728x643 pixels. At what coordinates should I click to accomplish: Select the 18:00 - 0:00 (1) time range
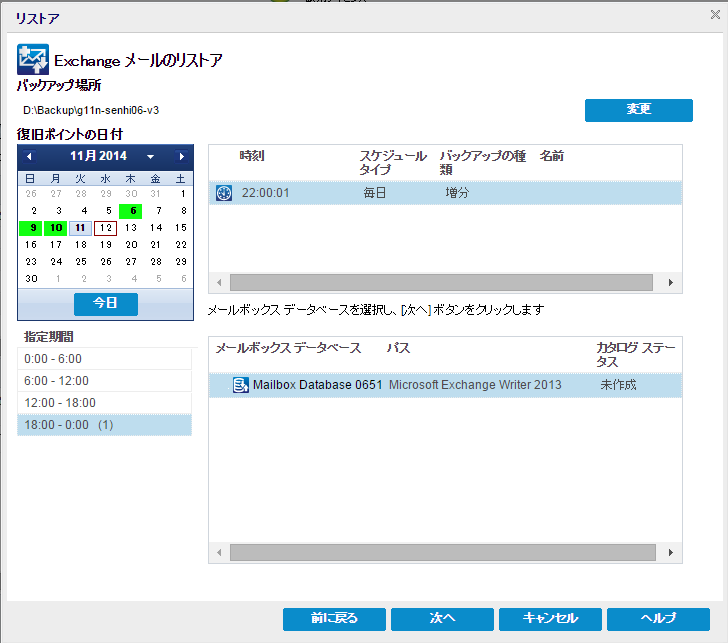tap(104, 425)
